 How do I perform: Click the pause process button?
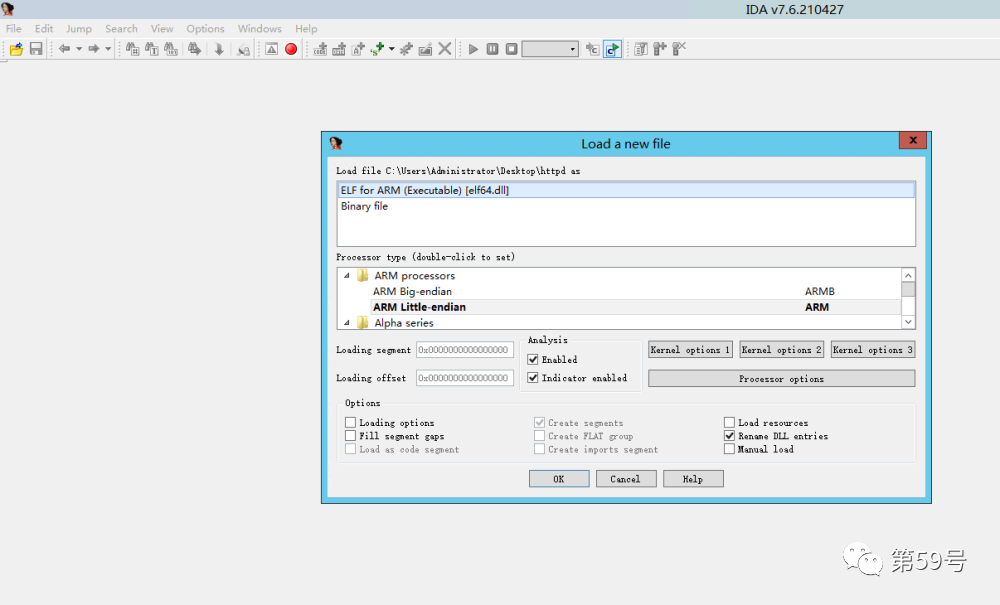click(492, 49)
